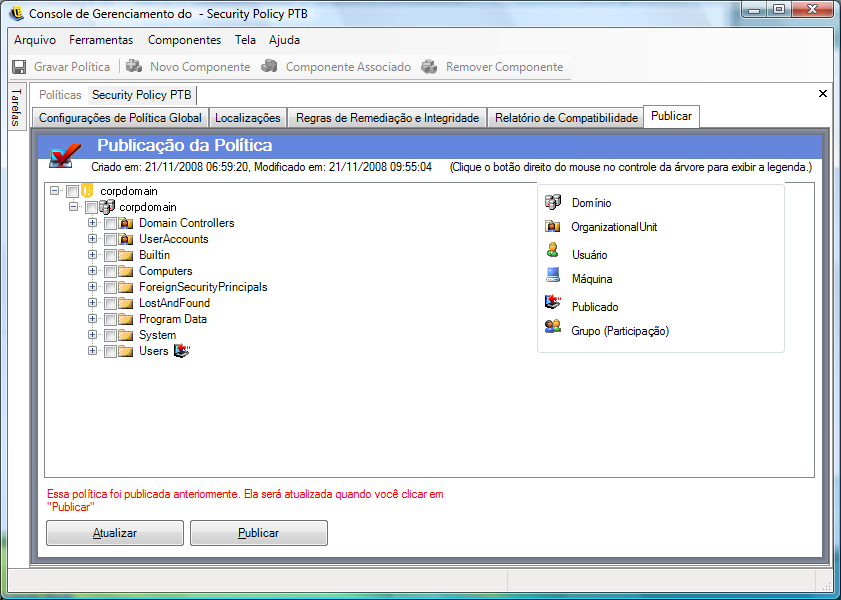
Task: Click the published marker icon after Users
Action: (182, 351)
